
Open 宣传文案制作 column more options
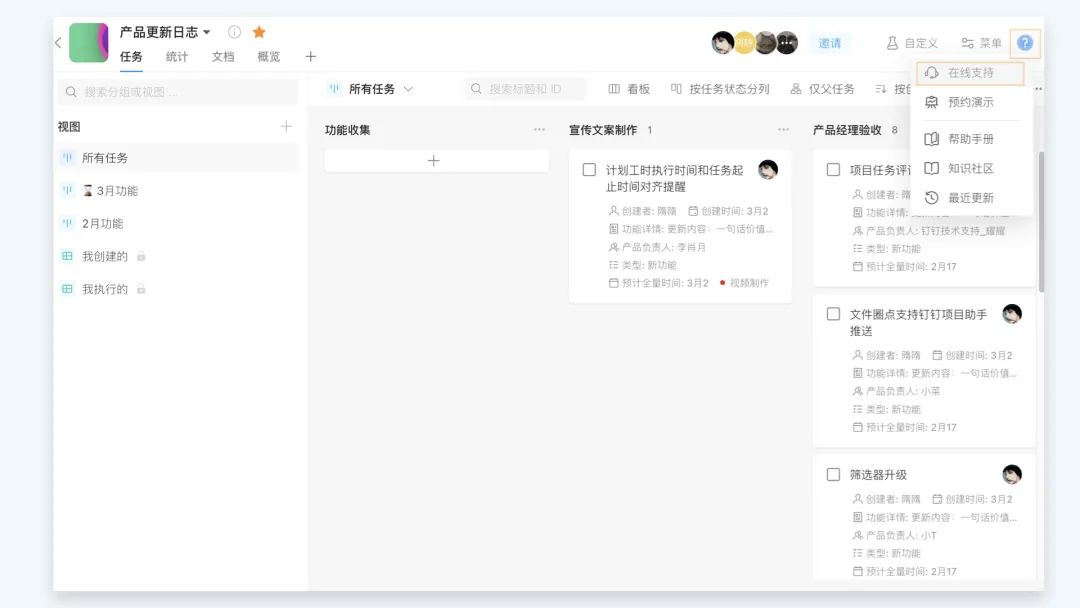pyautogui.click(x=783, y=130)
